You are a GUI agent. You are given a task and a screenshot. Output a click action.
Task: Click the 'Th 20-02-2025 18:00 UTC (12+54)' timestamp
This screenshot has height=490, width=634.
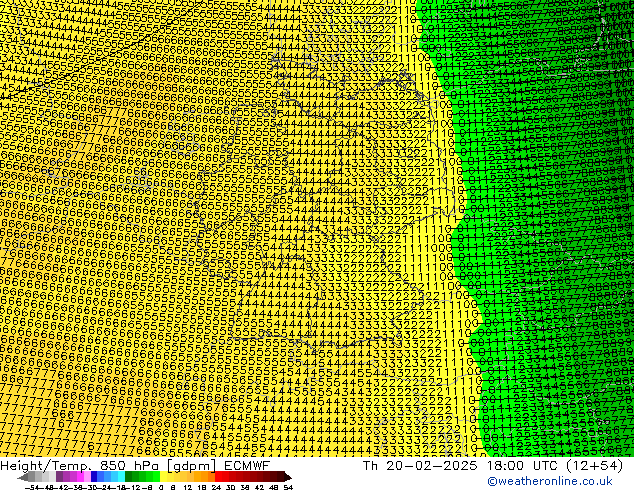[493, 465]
